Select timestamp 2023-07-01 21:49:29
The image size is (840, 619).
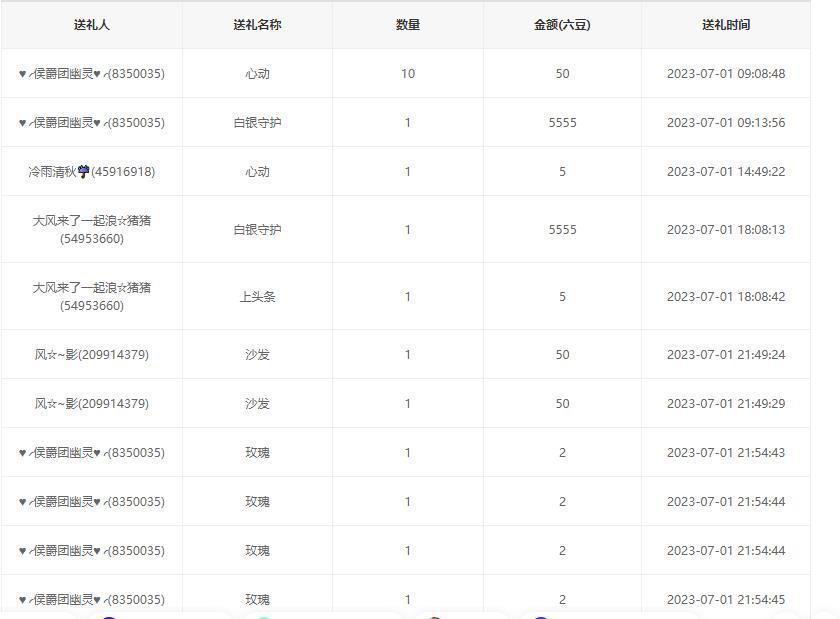click(x=726, y=404)
